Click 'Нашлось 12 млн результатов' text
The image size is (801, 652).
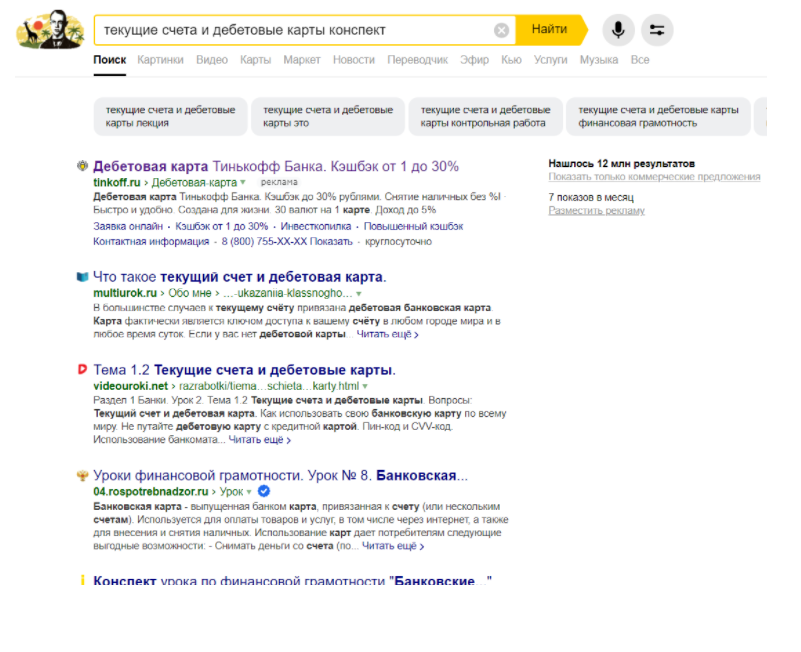point(622,164)
